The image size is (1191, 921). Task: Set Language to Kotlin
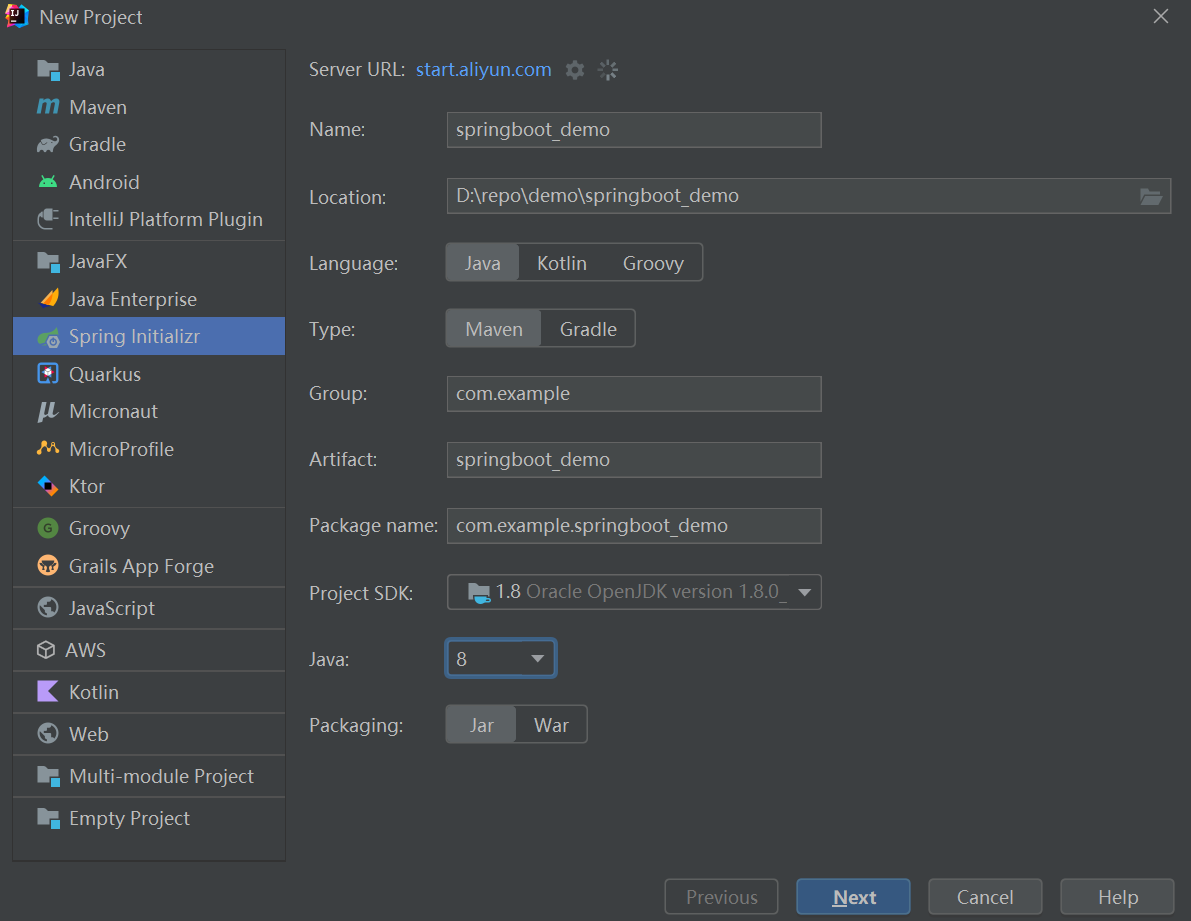click(562, 263)
